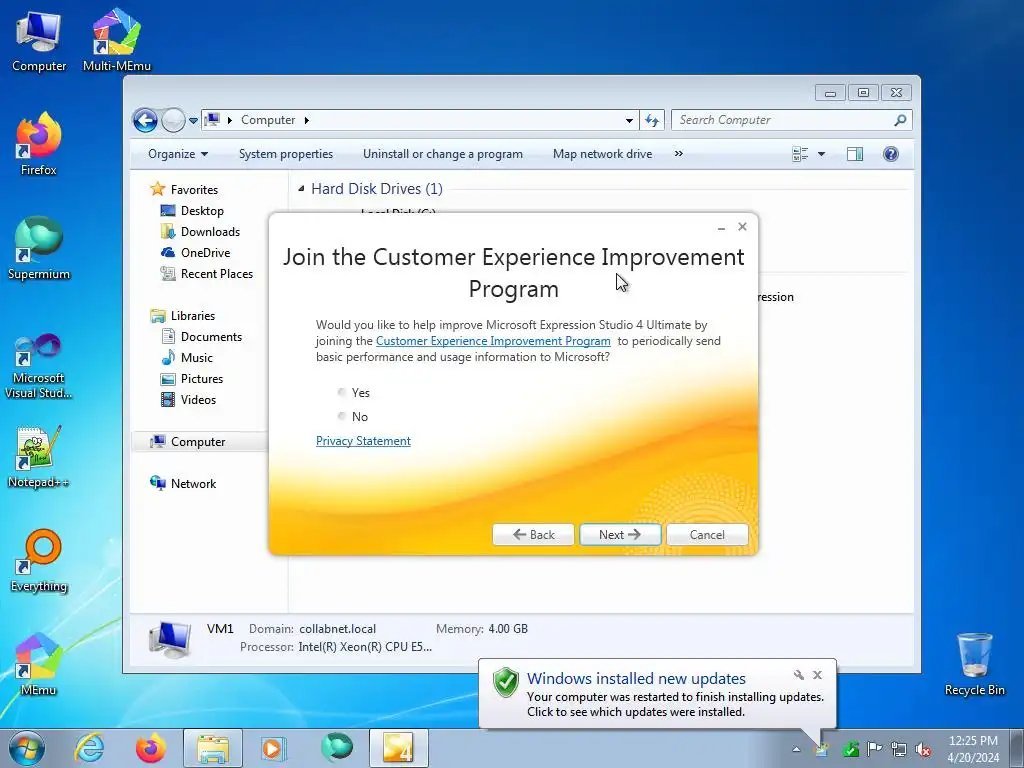The width and height of the screenshot is (1024, 768).
Task: Click Next in the setup dialog
Action: pos(620,534)
